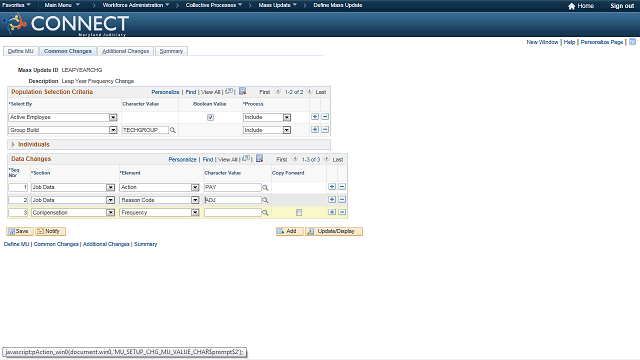
Task: Open Main Menu
Action: pyautogui.click(x=62, y=5)
